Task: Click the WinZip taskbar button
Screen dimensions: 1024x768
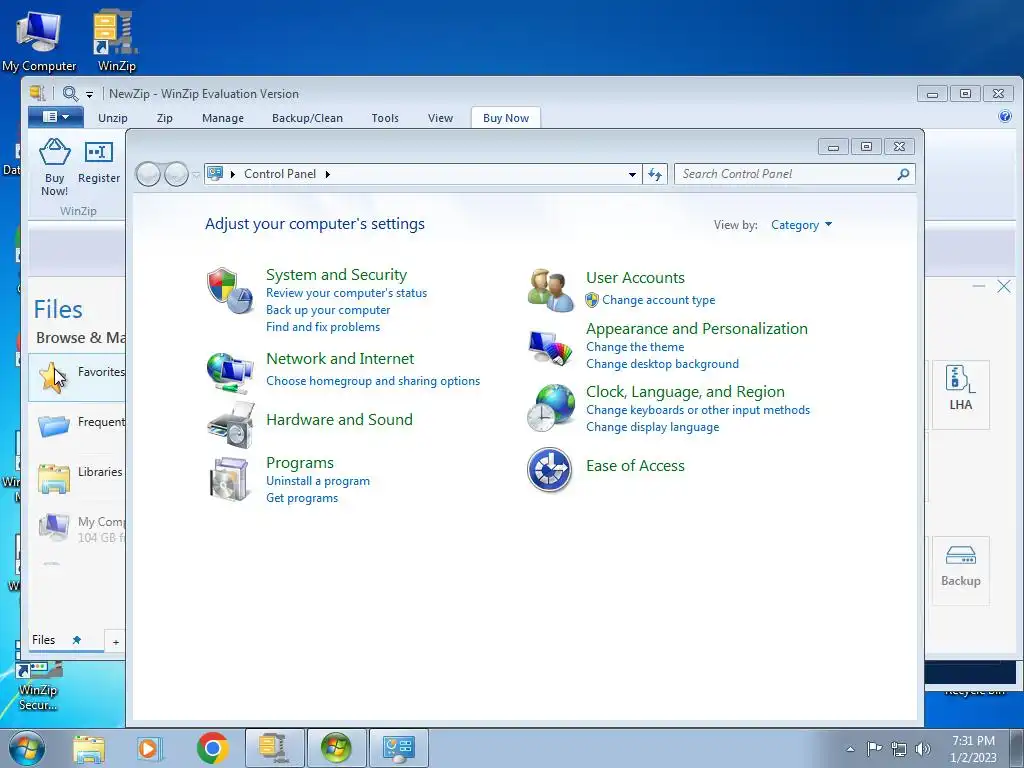Action: coord(275,748)
